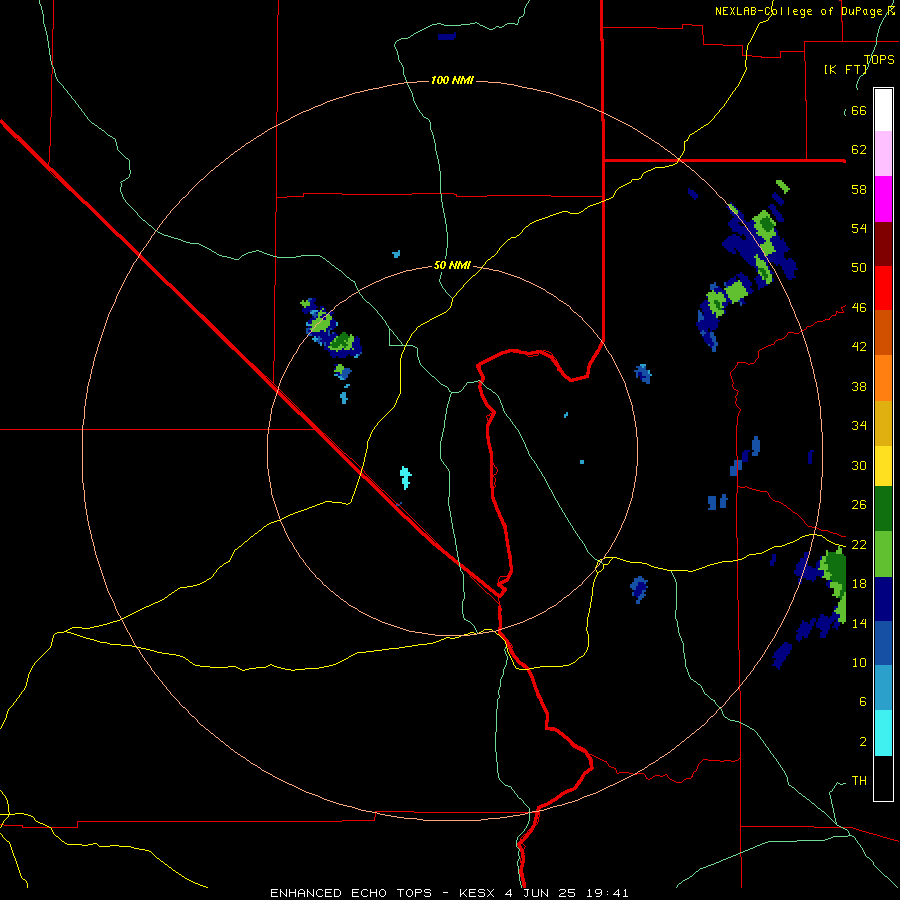
Task: Click the legend value "46"
Action: point(859,308)
